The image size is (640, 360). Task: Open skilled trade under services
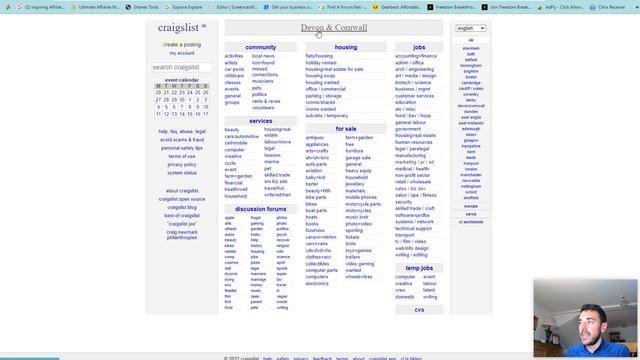pyautogui.click(x=277, y=175)
